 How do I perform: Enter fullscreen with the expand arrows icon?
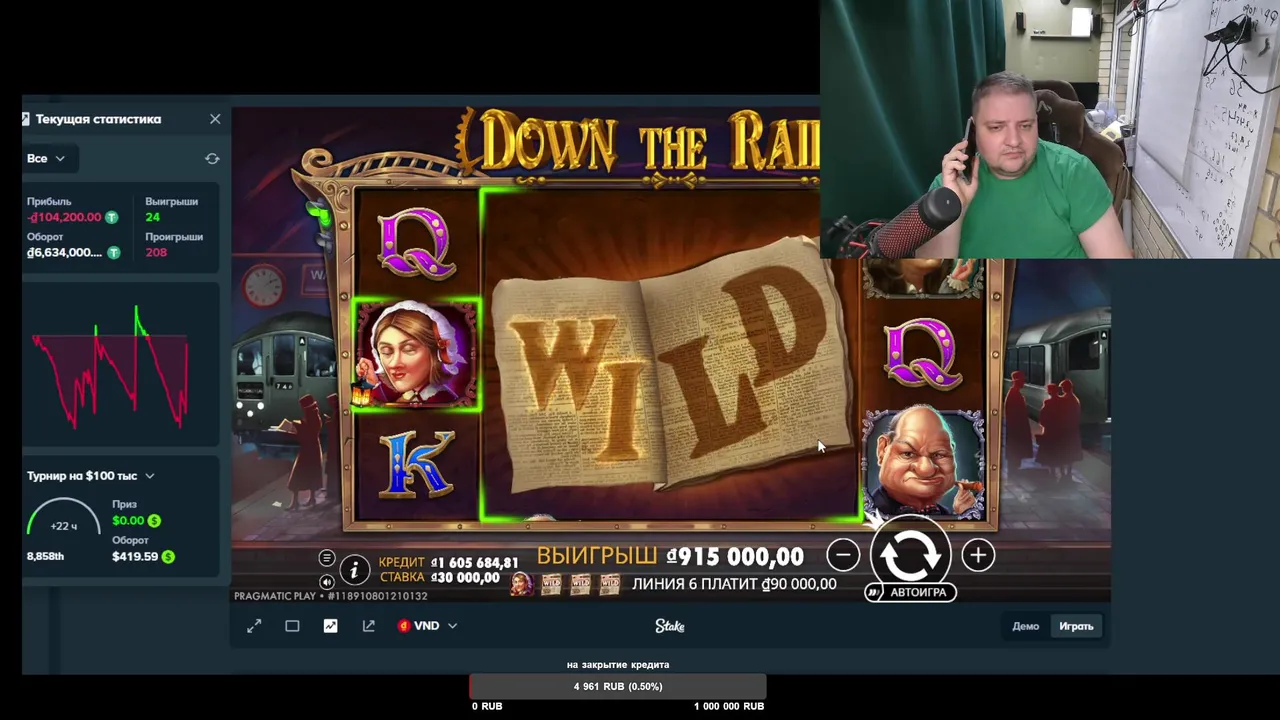[x=254, y=626]
